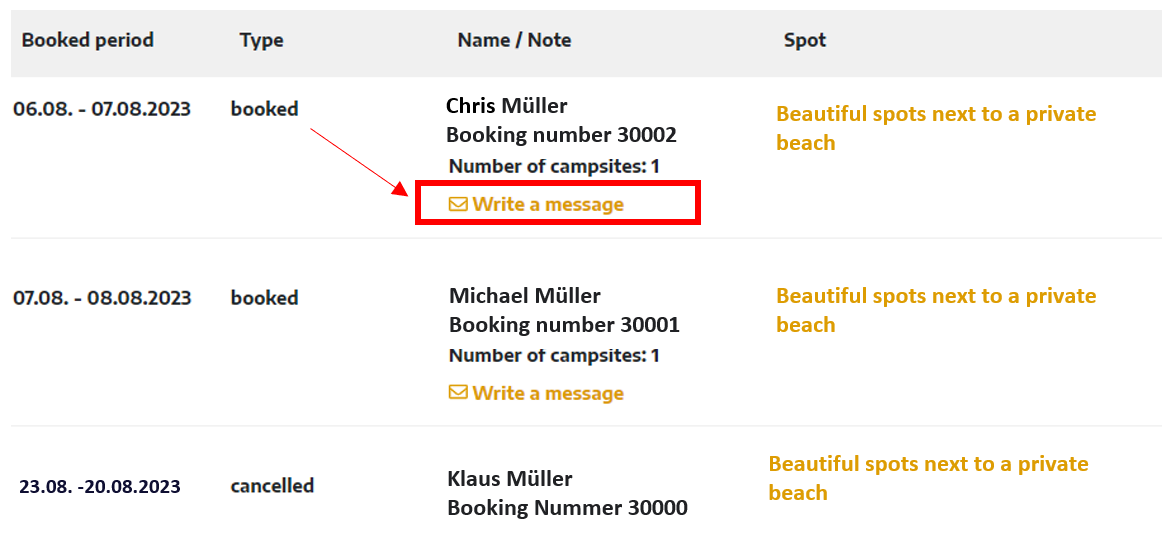Click Michael Müller's name
1162x540 pixels.
[525, 296]
